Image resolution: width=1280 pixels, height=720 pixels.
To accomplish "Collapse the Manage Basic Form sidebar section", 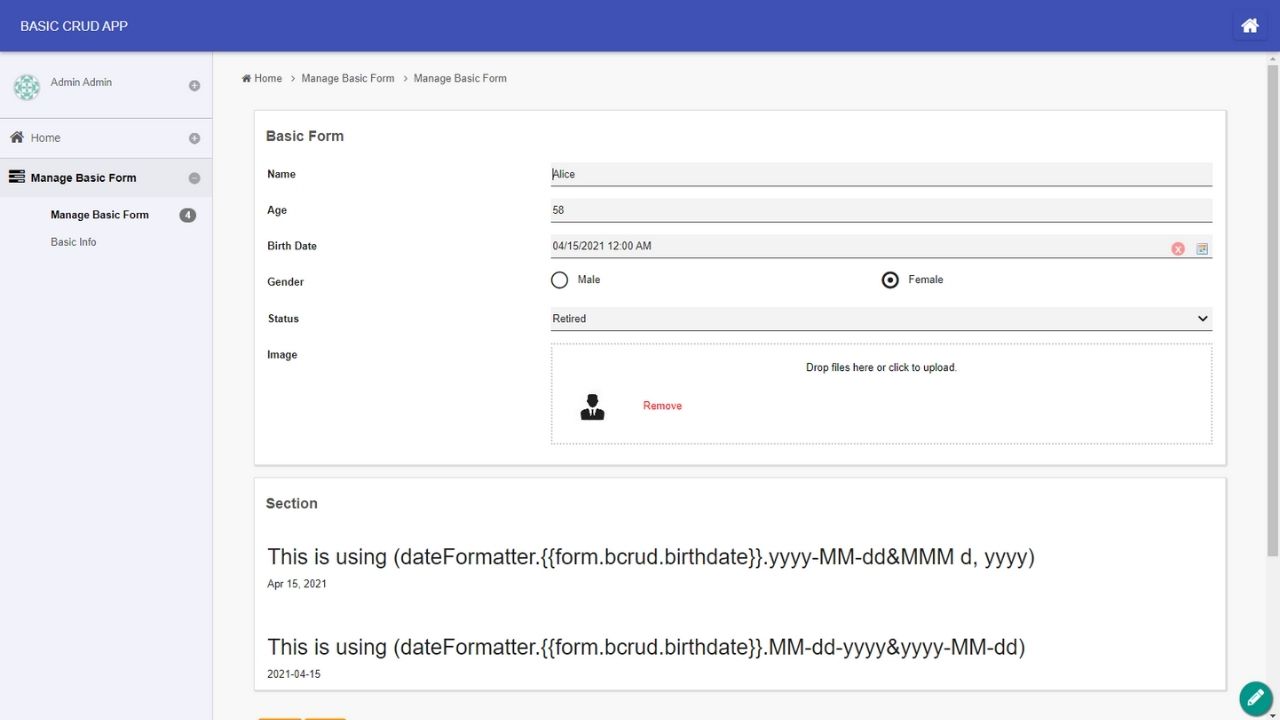I will coord(194,179).
